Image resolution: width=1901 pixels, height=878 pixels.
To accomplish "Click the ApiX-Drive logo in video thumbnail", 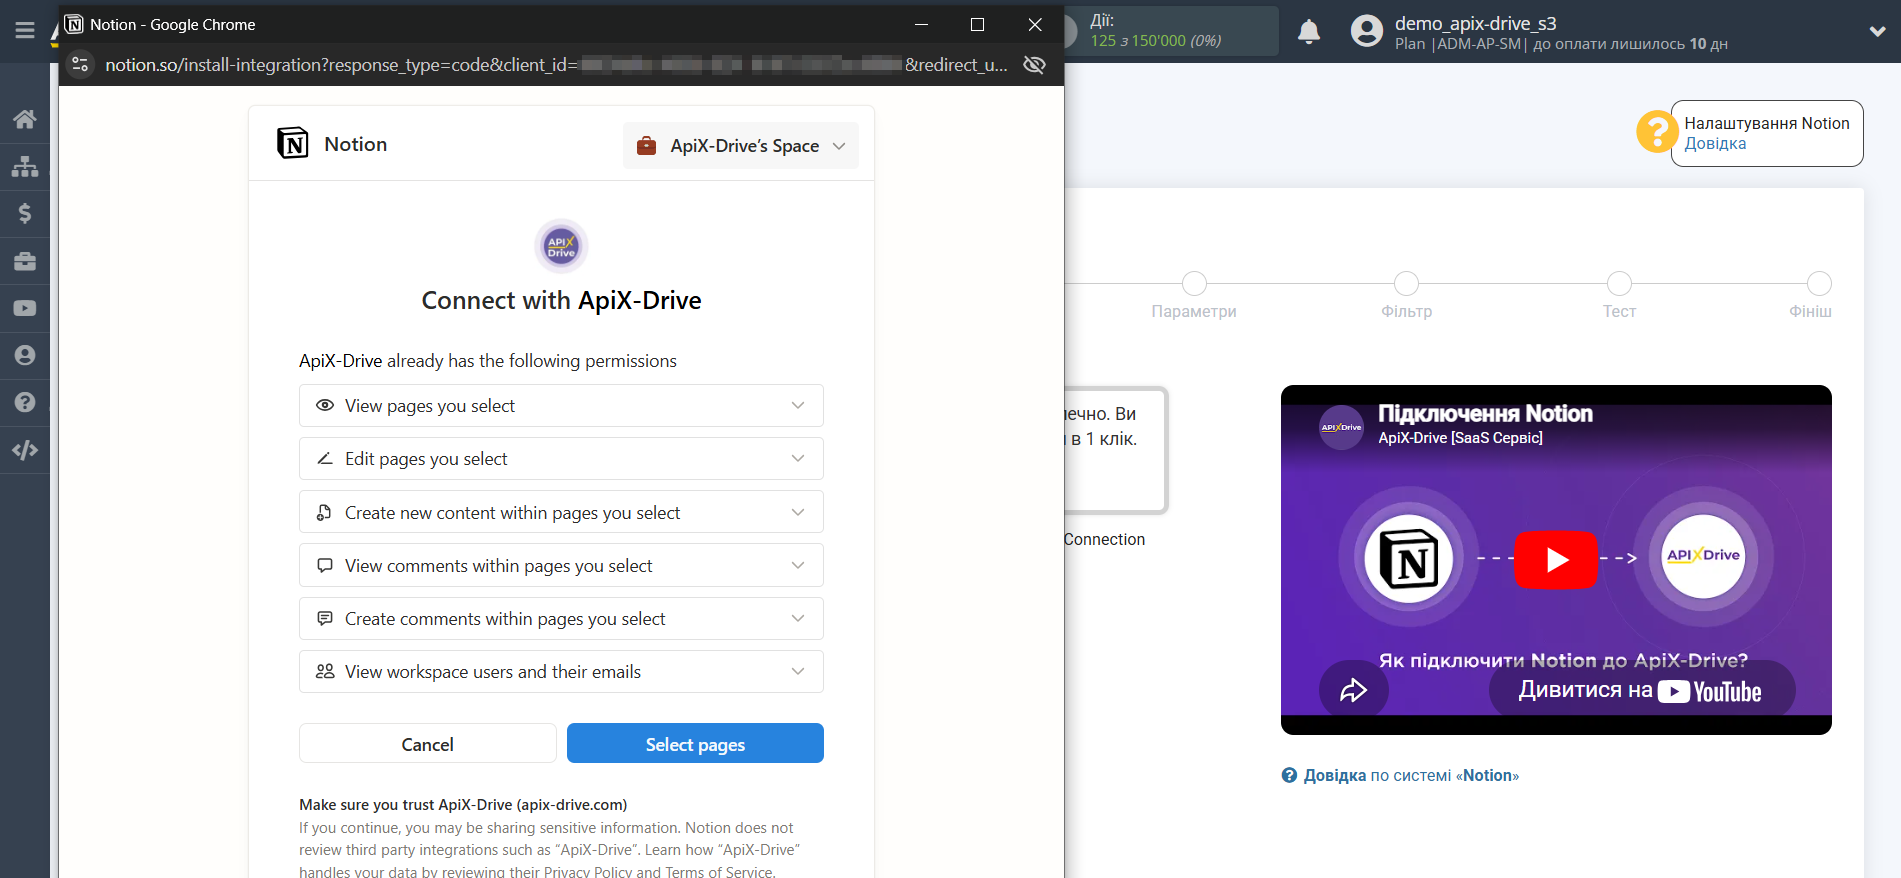I will (x=1703, y=556).
